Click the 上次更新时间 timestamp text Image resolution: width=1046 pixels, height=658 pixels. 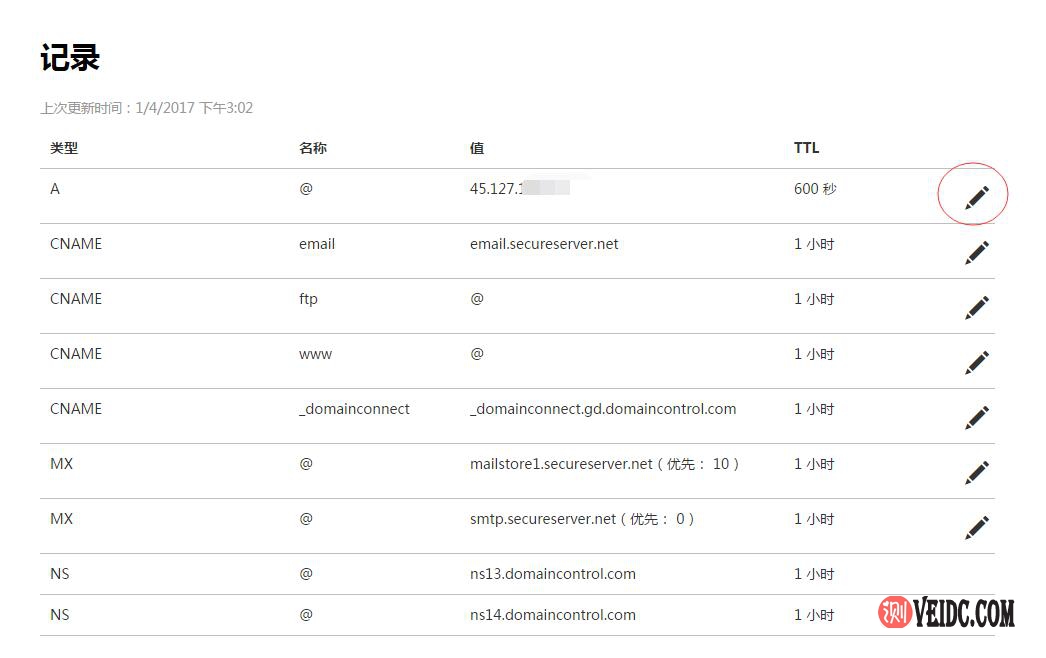[x=146, y=108]
